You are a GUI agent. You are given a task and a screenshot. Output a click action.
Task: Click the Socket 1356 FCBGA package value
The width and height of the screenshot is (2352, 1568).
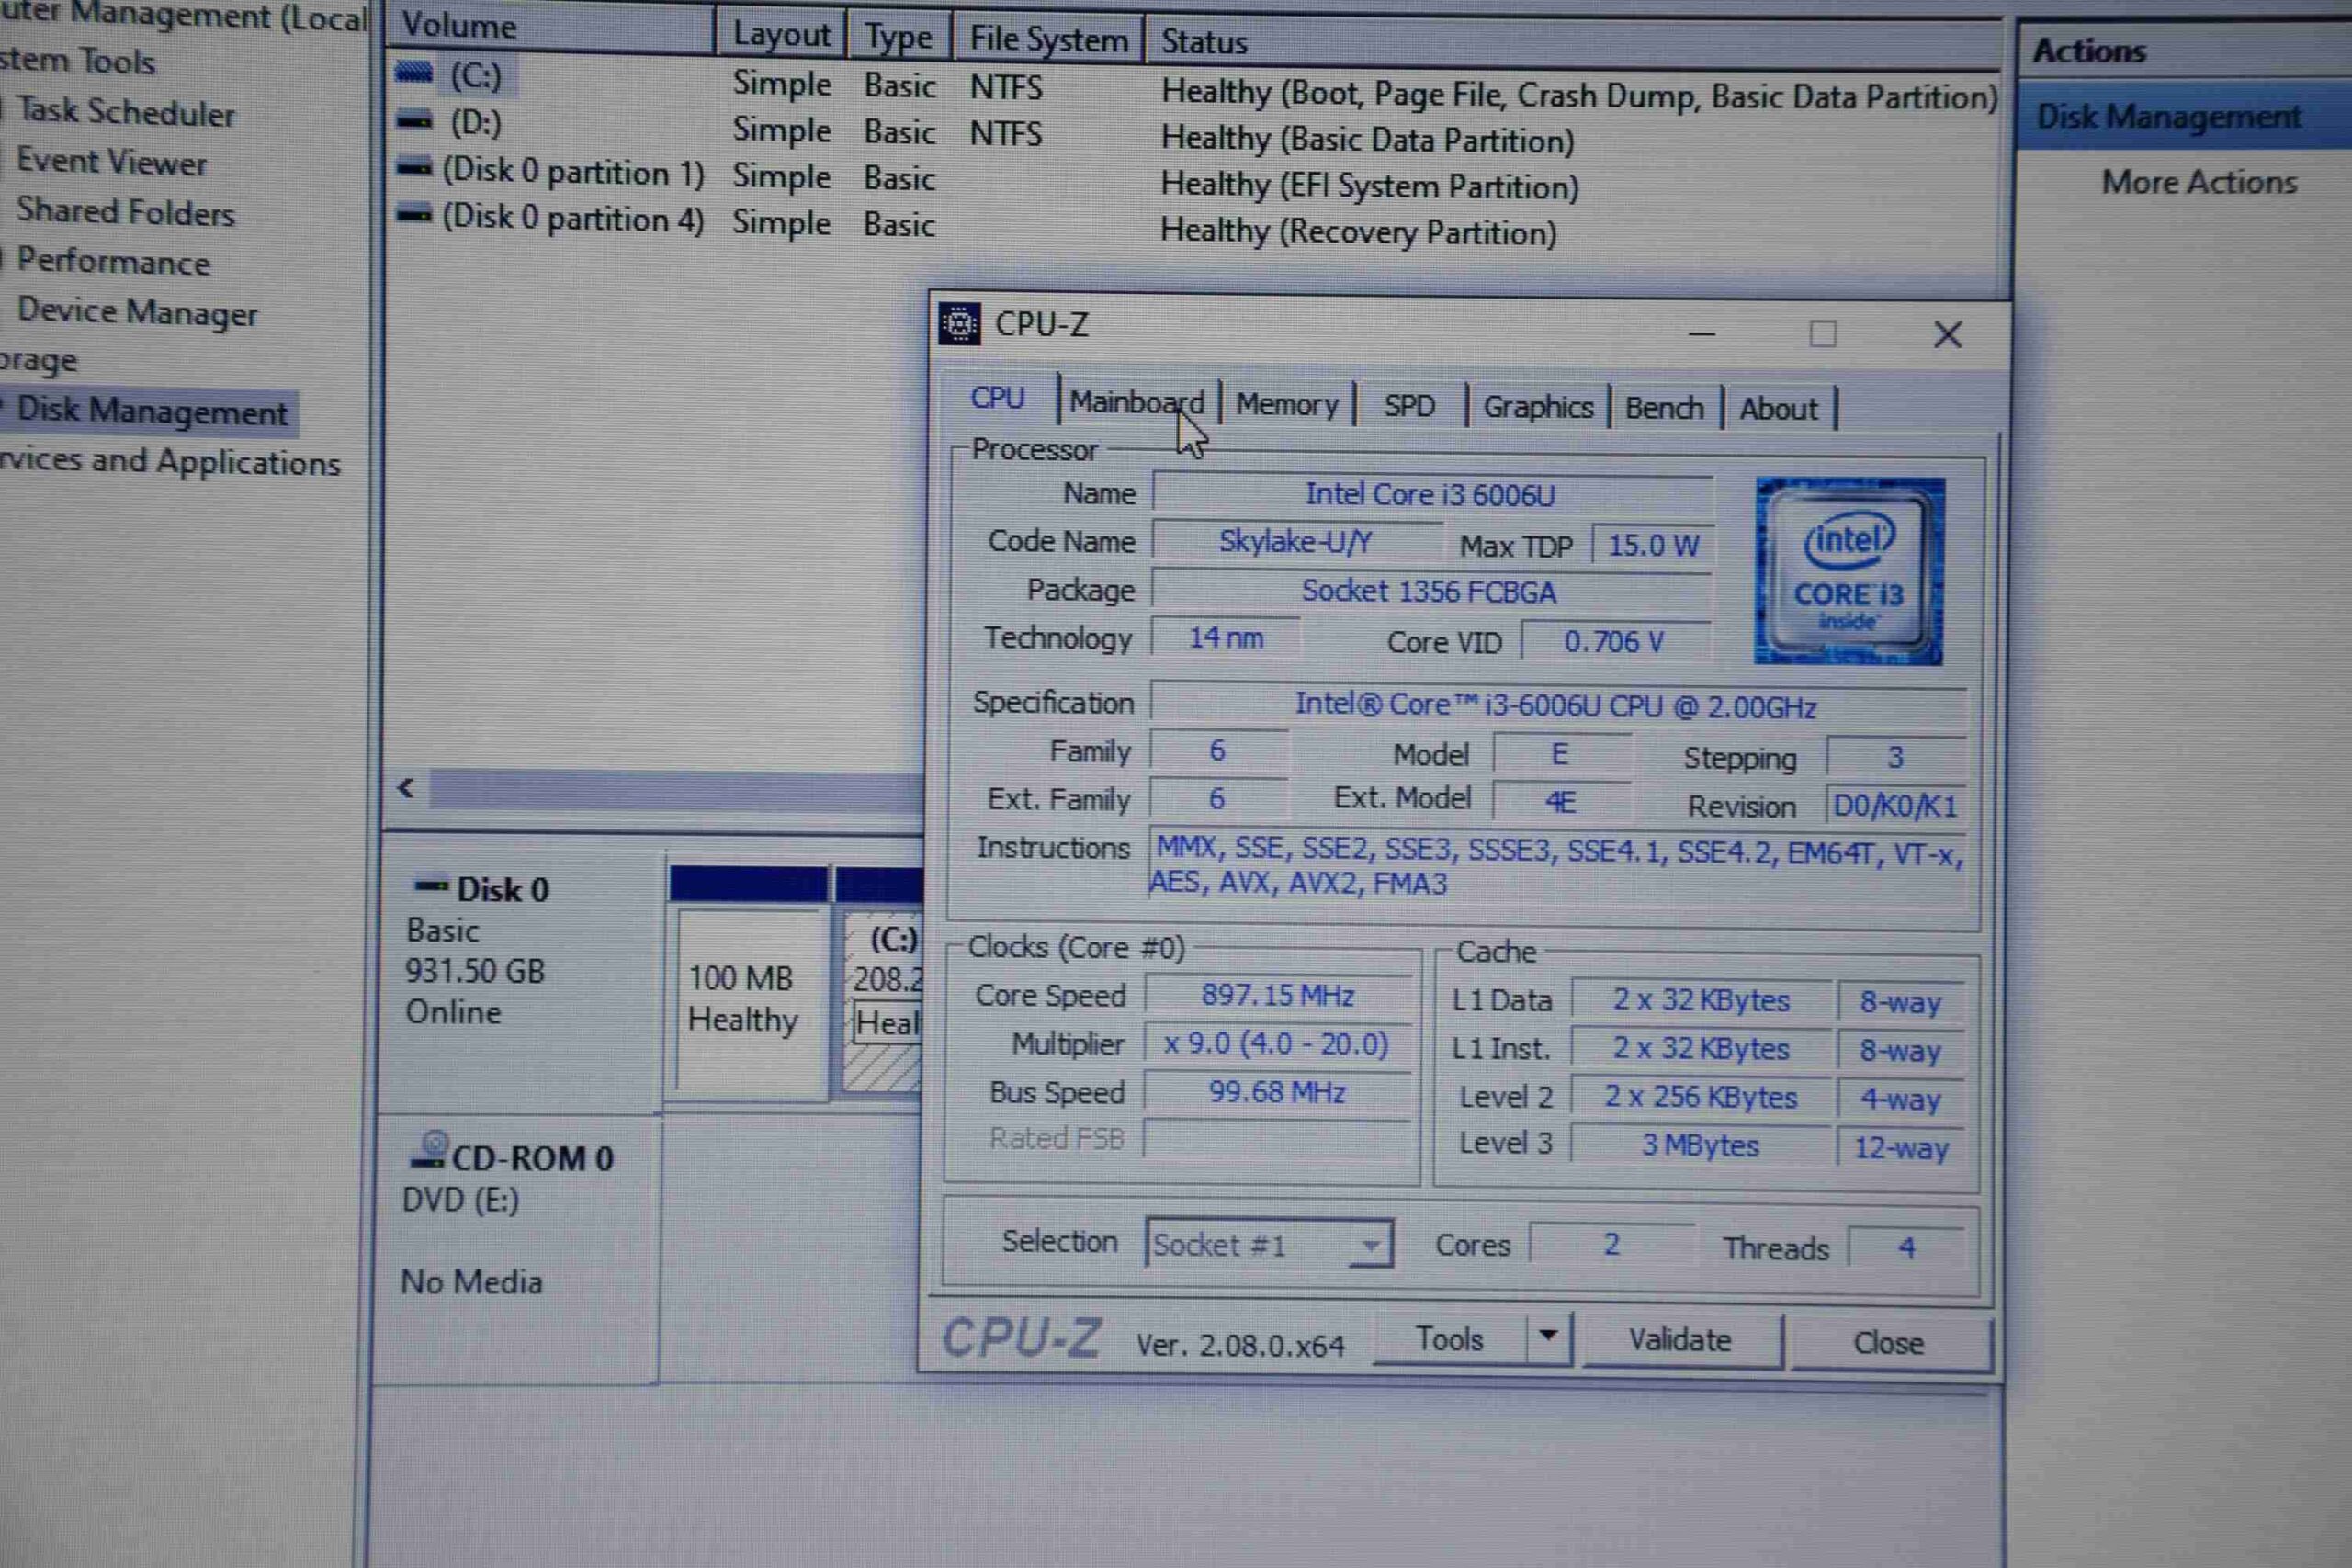pyautogui.click(x=1430, y=591)
